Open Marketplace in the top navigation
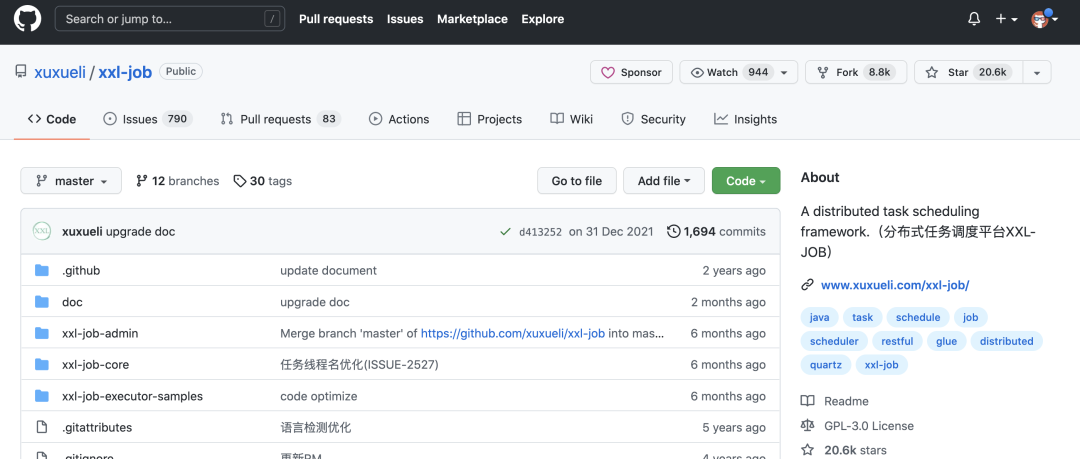Screen dimensions: 1080x459 (x=472, y=19)
